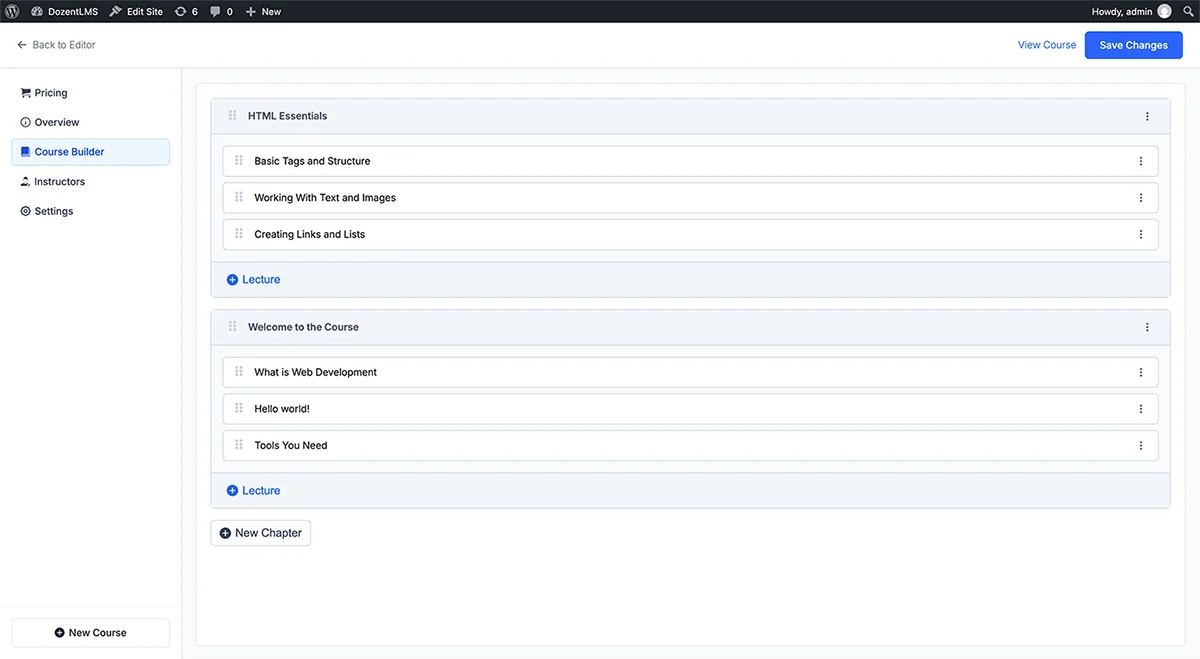
Task: Click the New Chapter button
Action: (261, 533)
